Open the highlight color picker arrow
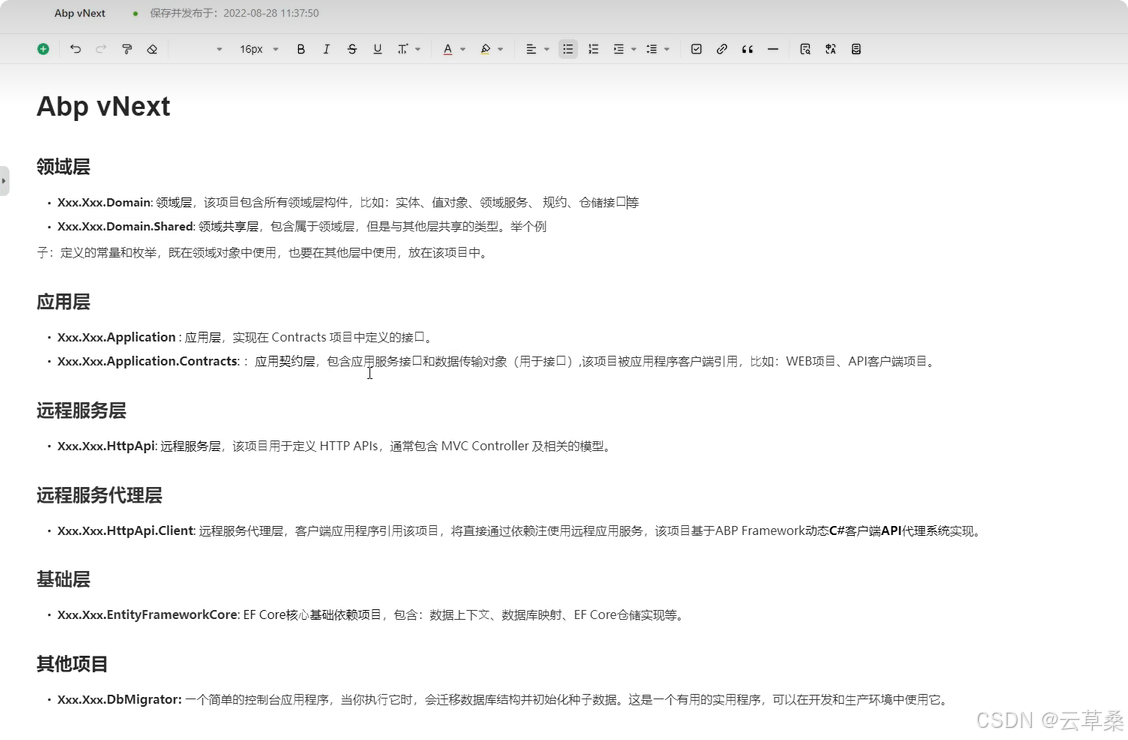This screenshot has height=740, width=1128. coord(501,50)
